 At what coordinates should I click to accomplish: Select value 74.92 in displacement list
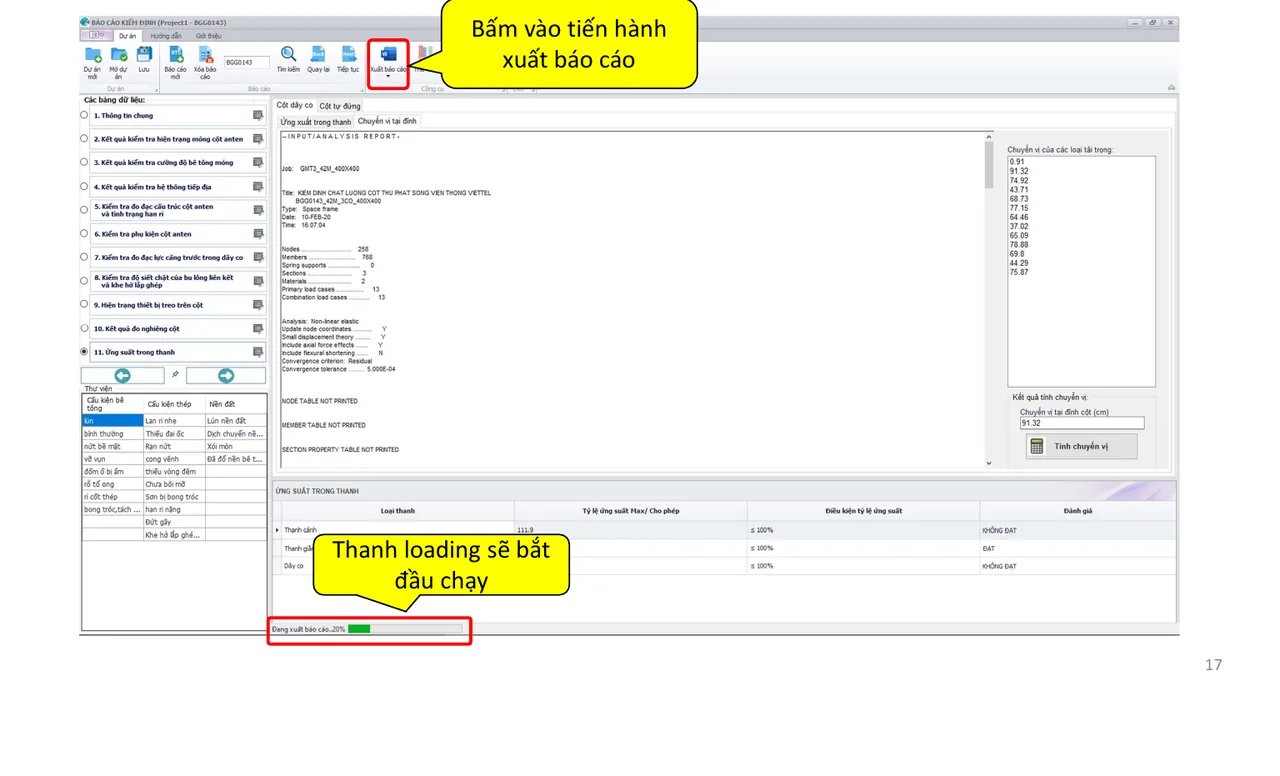coord(1019,180)
